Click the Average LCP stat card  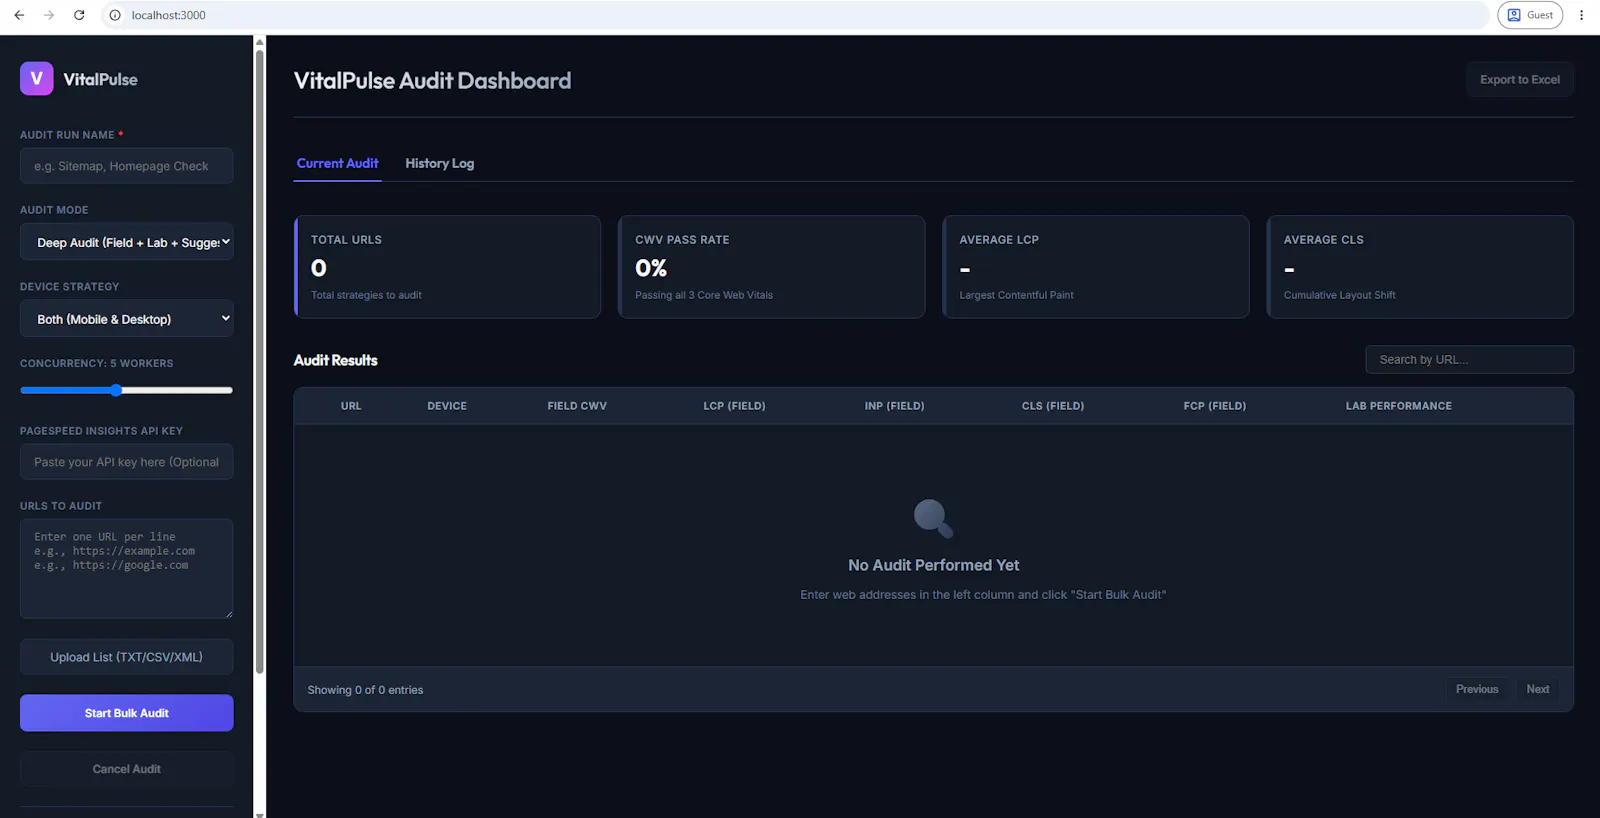click(1096, 267)
